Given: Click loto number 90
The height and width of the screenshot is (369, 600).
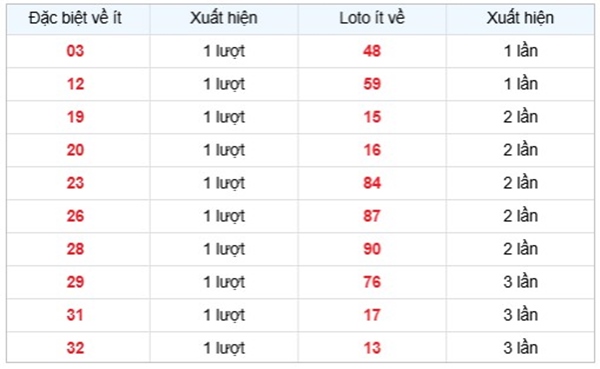Looking at the screenshot, I should 372,249.
